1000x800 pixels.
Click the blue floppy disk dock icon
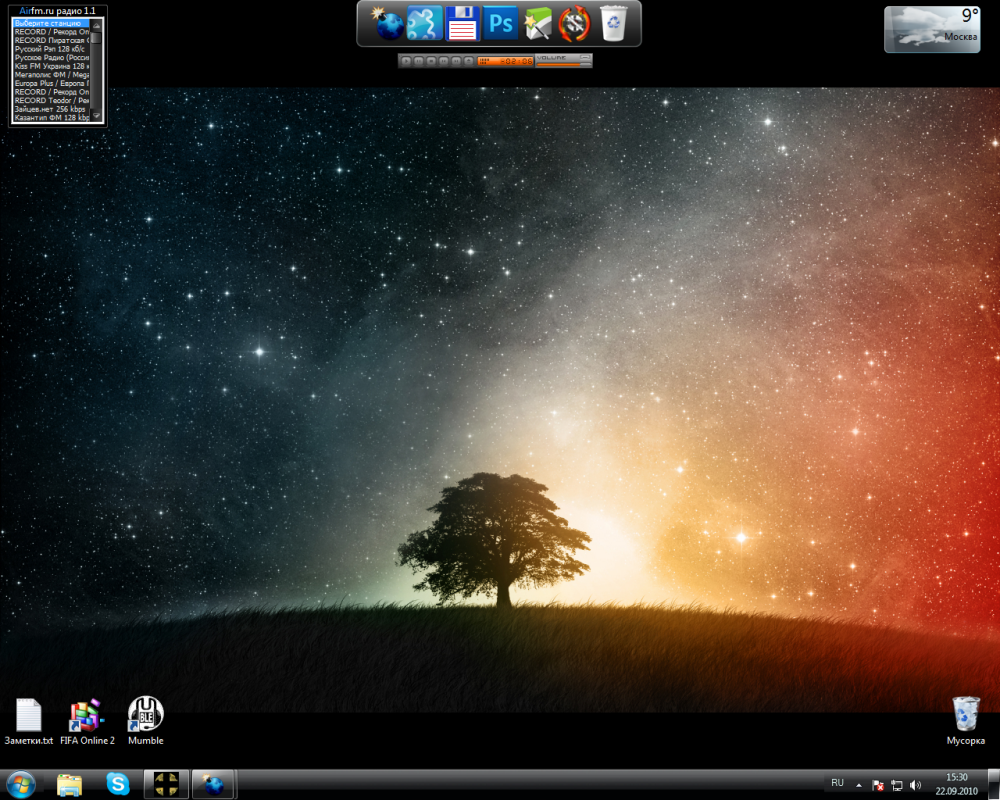[462, 23]
